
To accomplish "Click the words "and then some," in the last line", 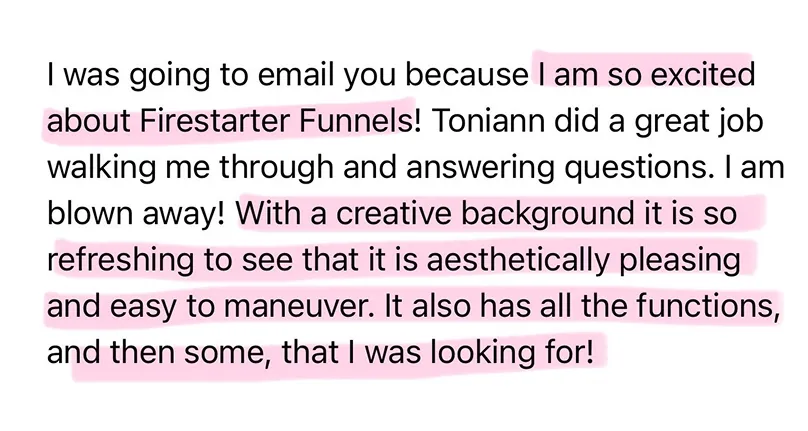I will 159,353.
